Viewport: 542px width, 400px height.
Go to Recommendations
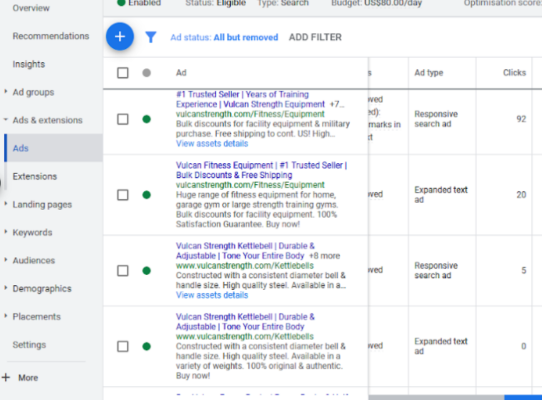(x=51, y=36)
